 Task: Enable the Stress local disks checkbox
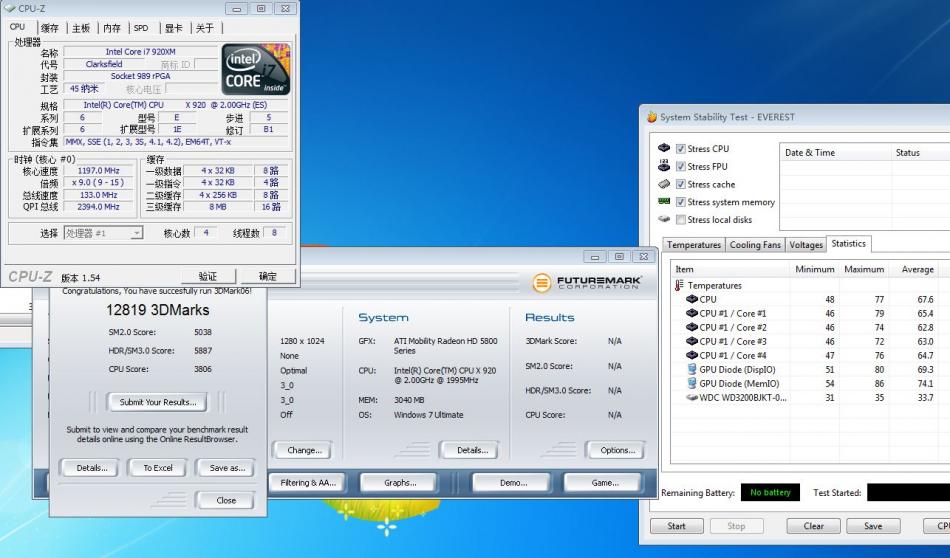click(x=681, y=219)
